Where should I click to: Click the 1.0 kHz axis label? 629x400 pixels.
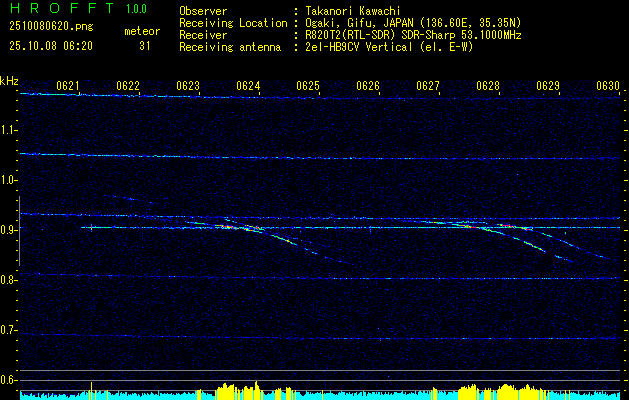tap(7, 180)
